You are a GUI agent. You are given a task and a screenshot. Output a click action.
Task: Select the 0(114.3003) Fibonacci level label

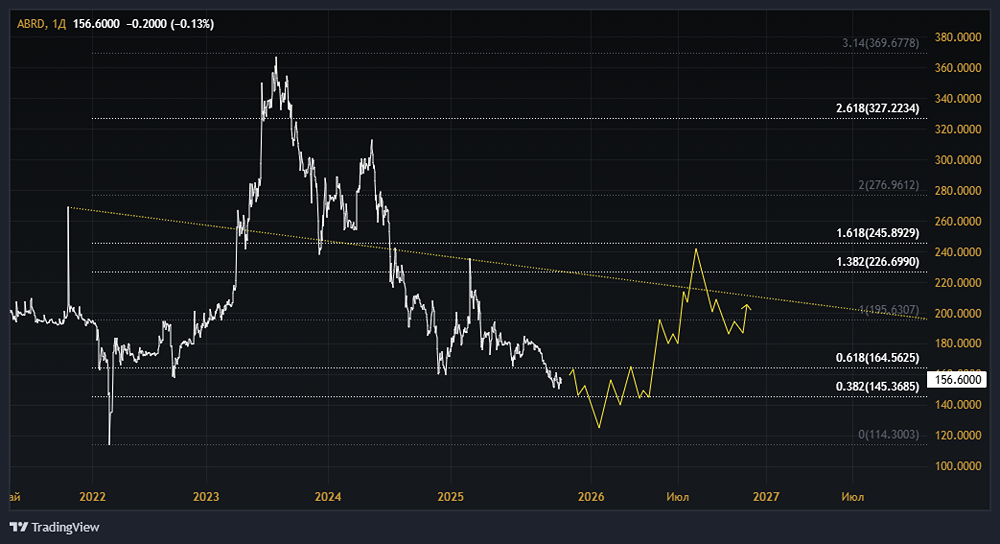[x=889, y=434]
